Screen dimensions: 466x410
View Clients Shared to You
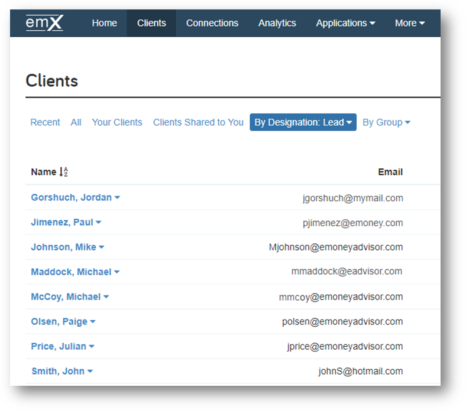(198, 122)
